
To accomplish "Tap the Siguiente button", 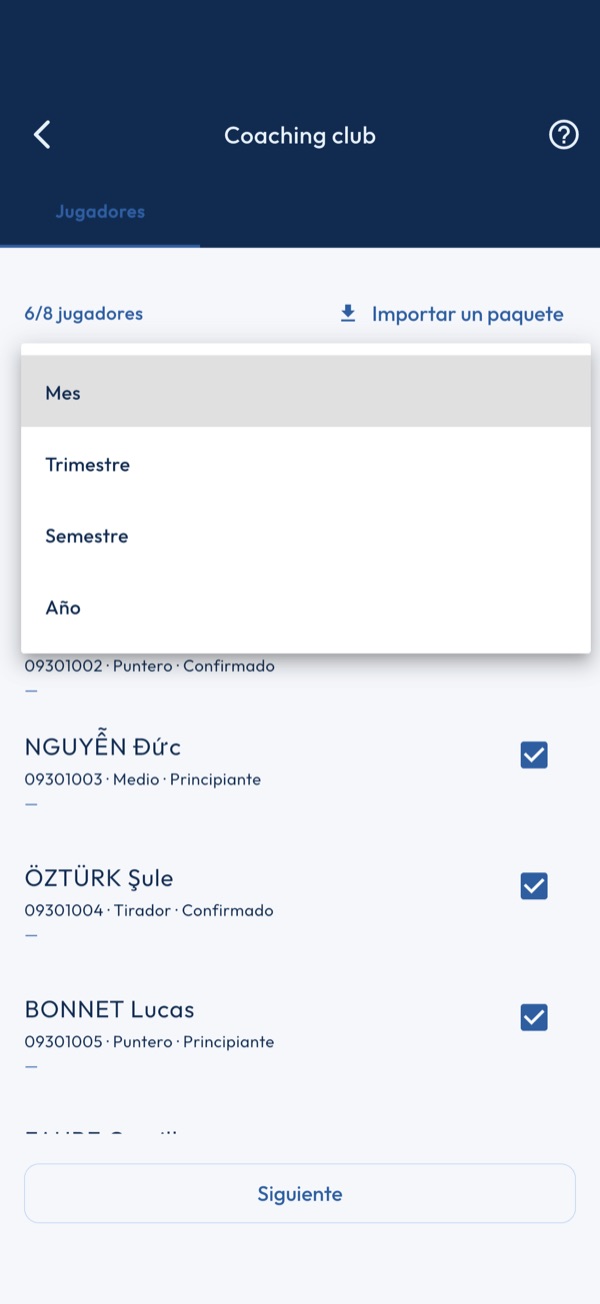I will (x=300, y=1193).
